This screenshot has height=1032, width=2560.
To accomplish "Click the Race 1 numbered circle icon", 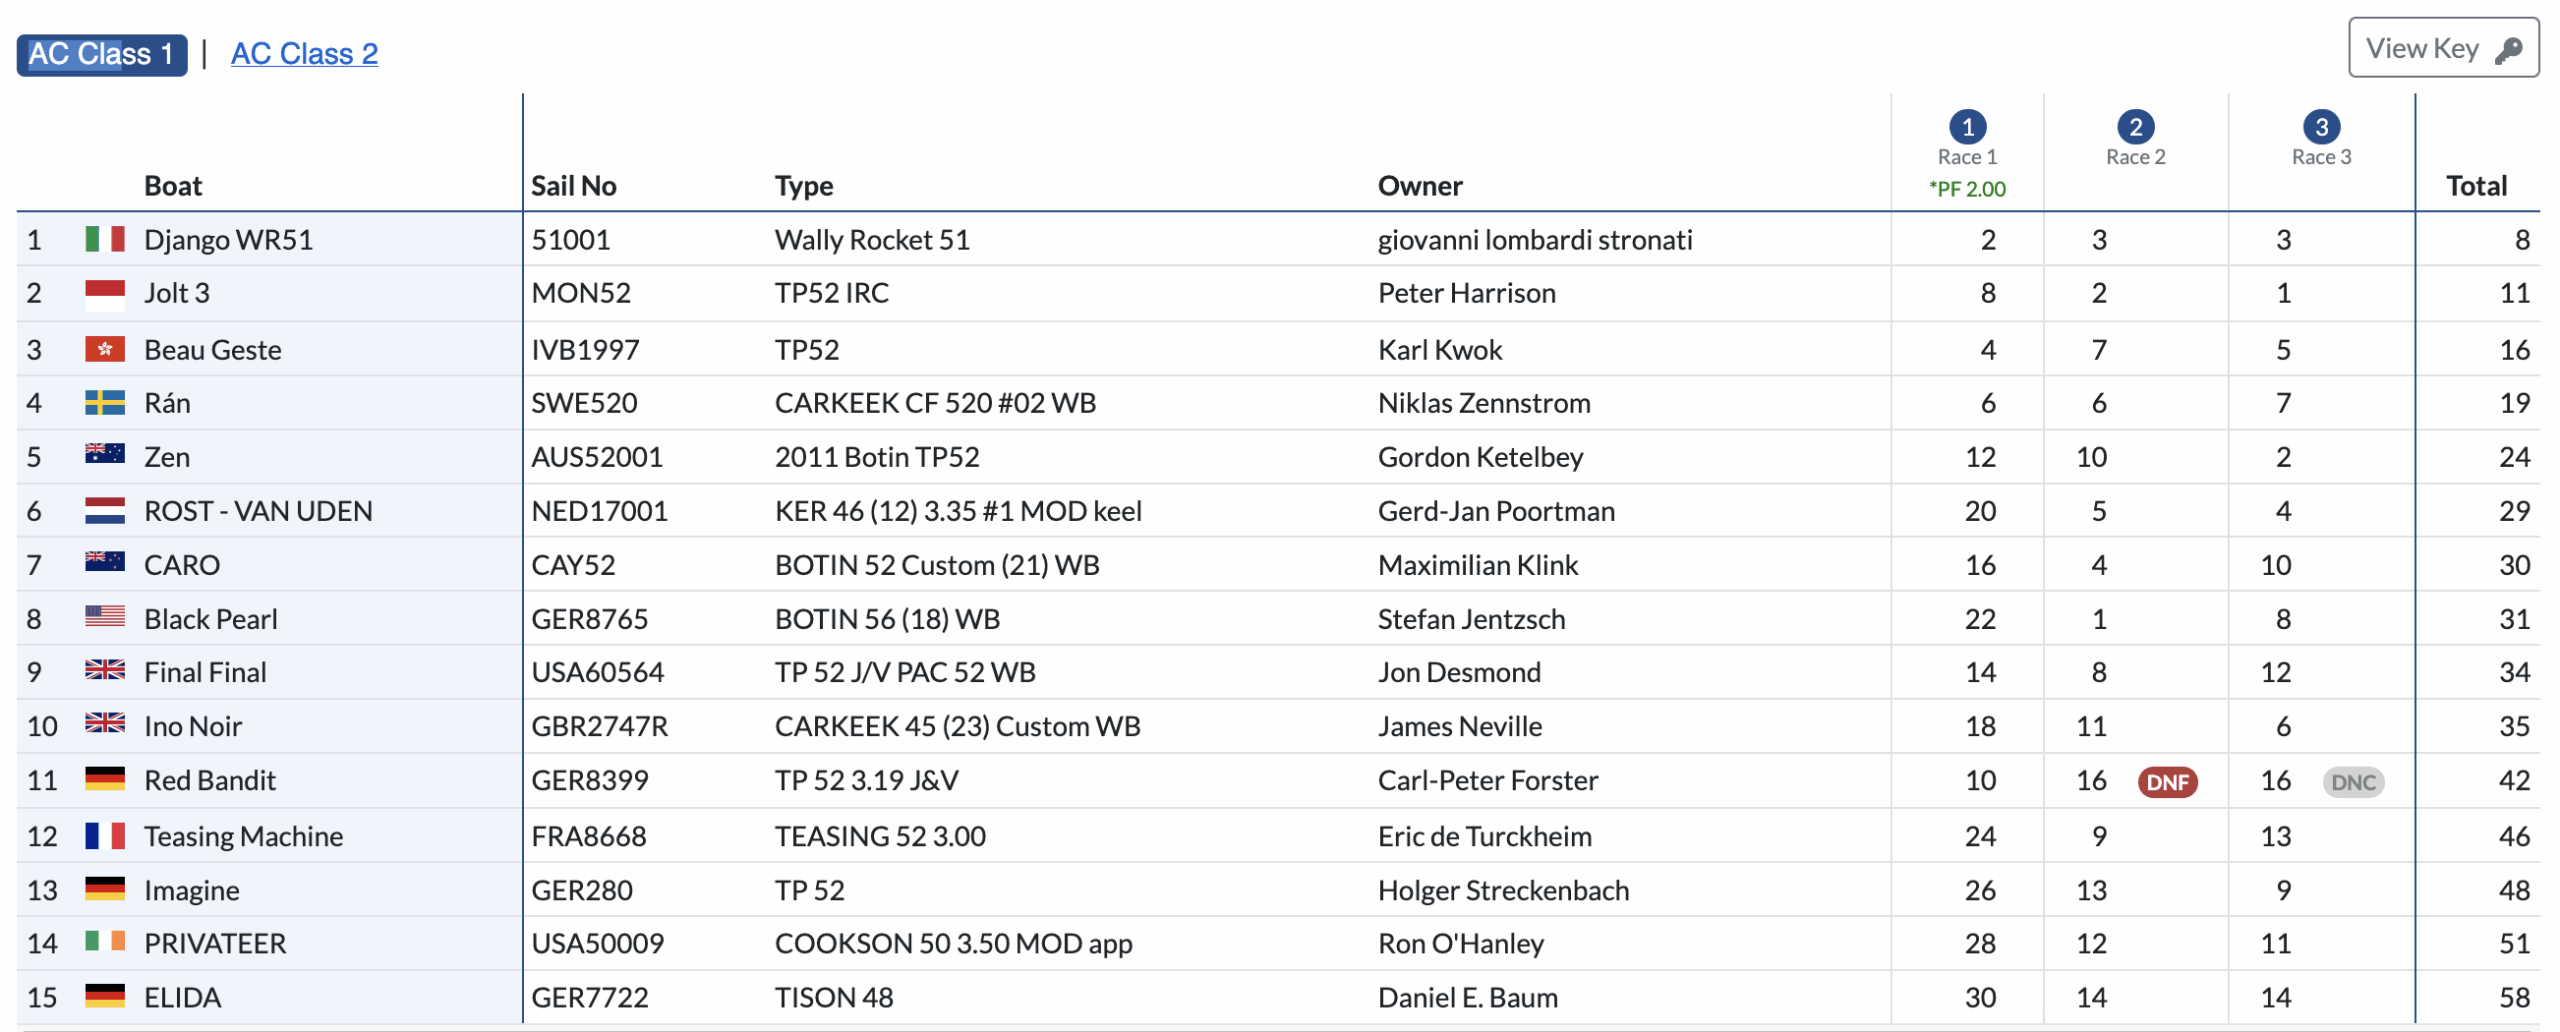I will pos(1967,127).
